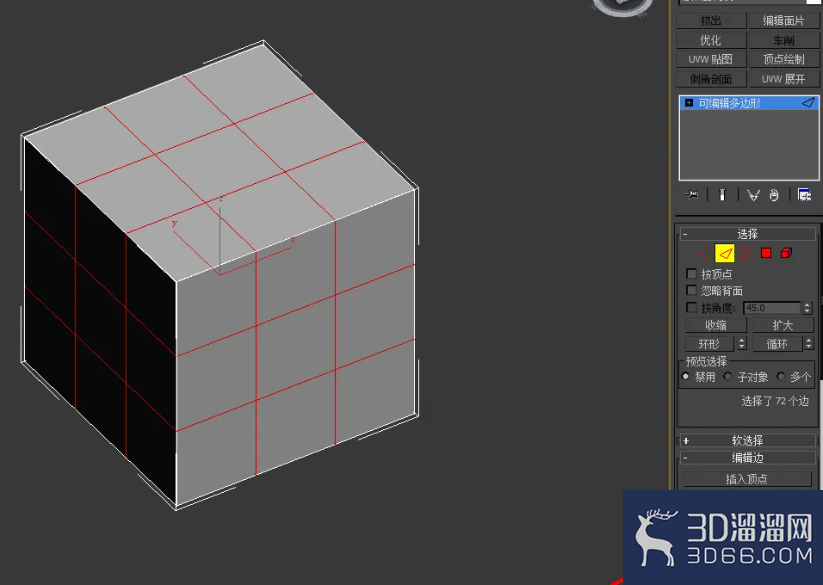Click the 倒角剖面 modifier button
823x585 pixels.
pos(711,79)
